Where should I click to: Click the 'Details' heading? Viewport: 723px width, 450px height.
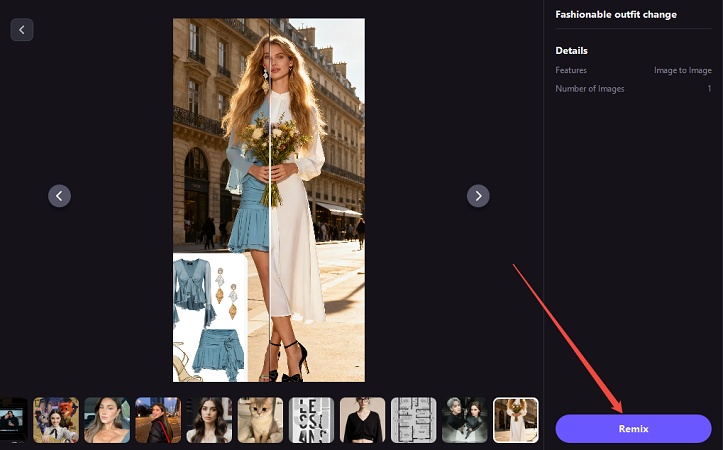coord(571,51)
